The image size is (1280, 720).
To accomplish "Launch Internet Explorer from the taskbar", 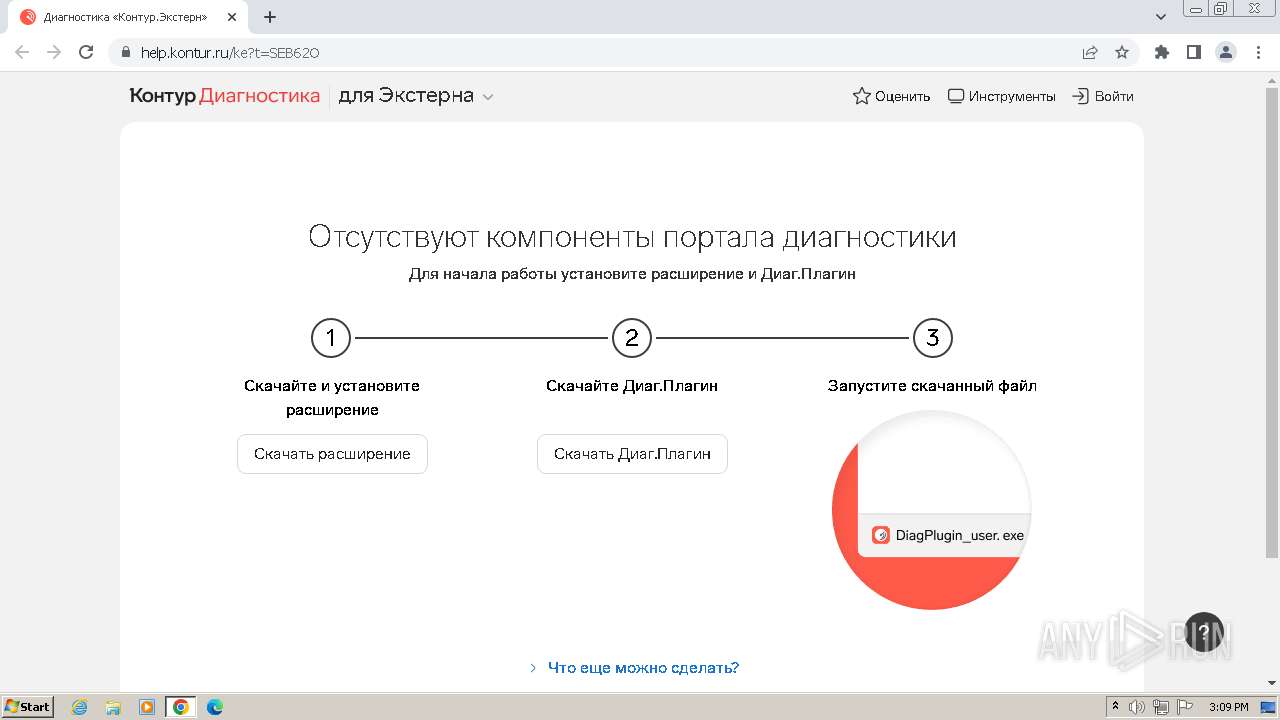I will 80,707.
